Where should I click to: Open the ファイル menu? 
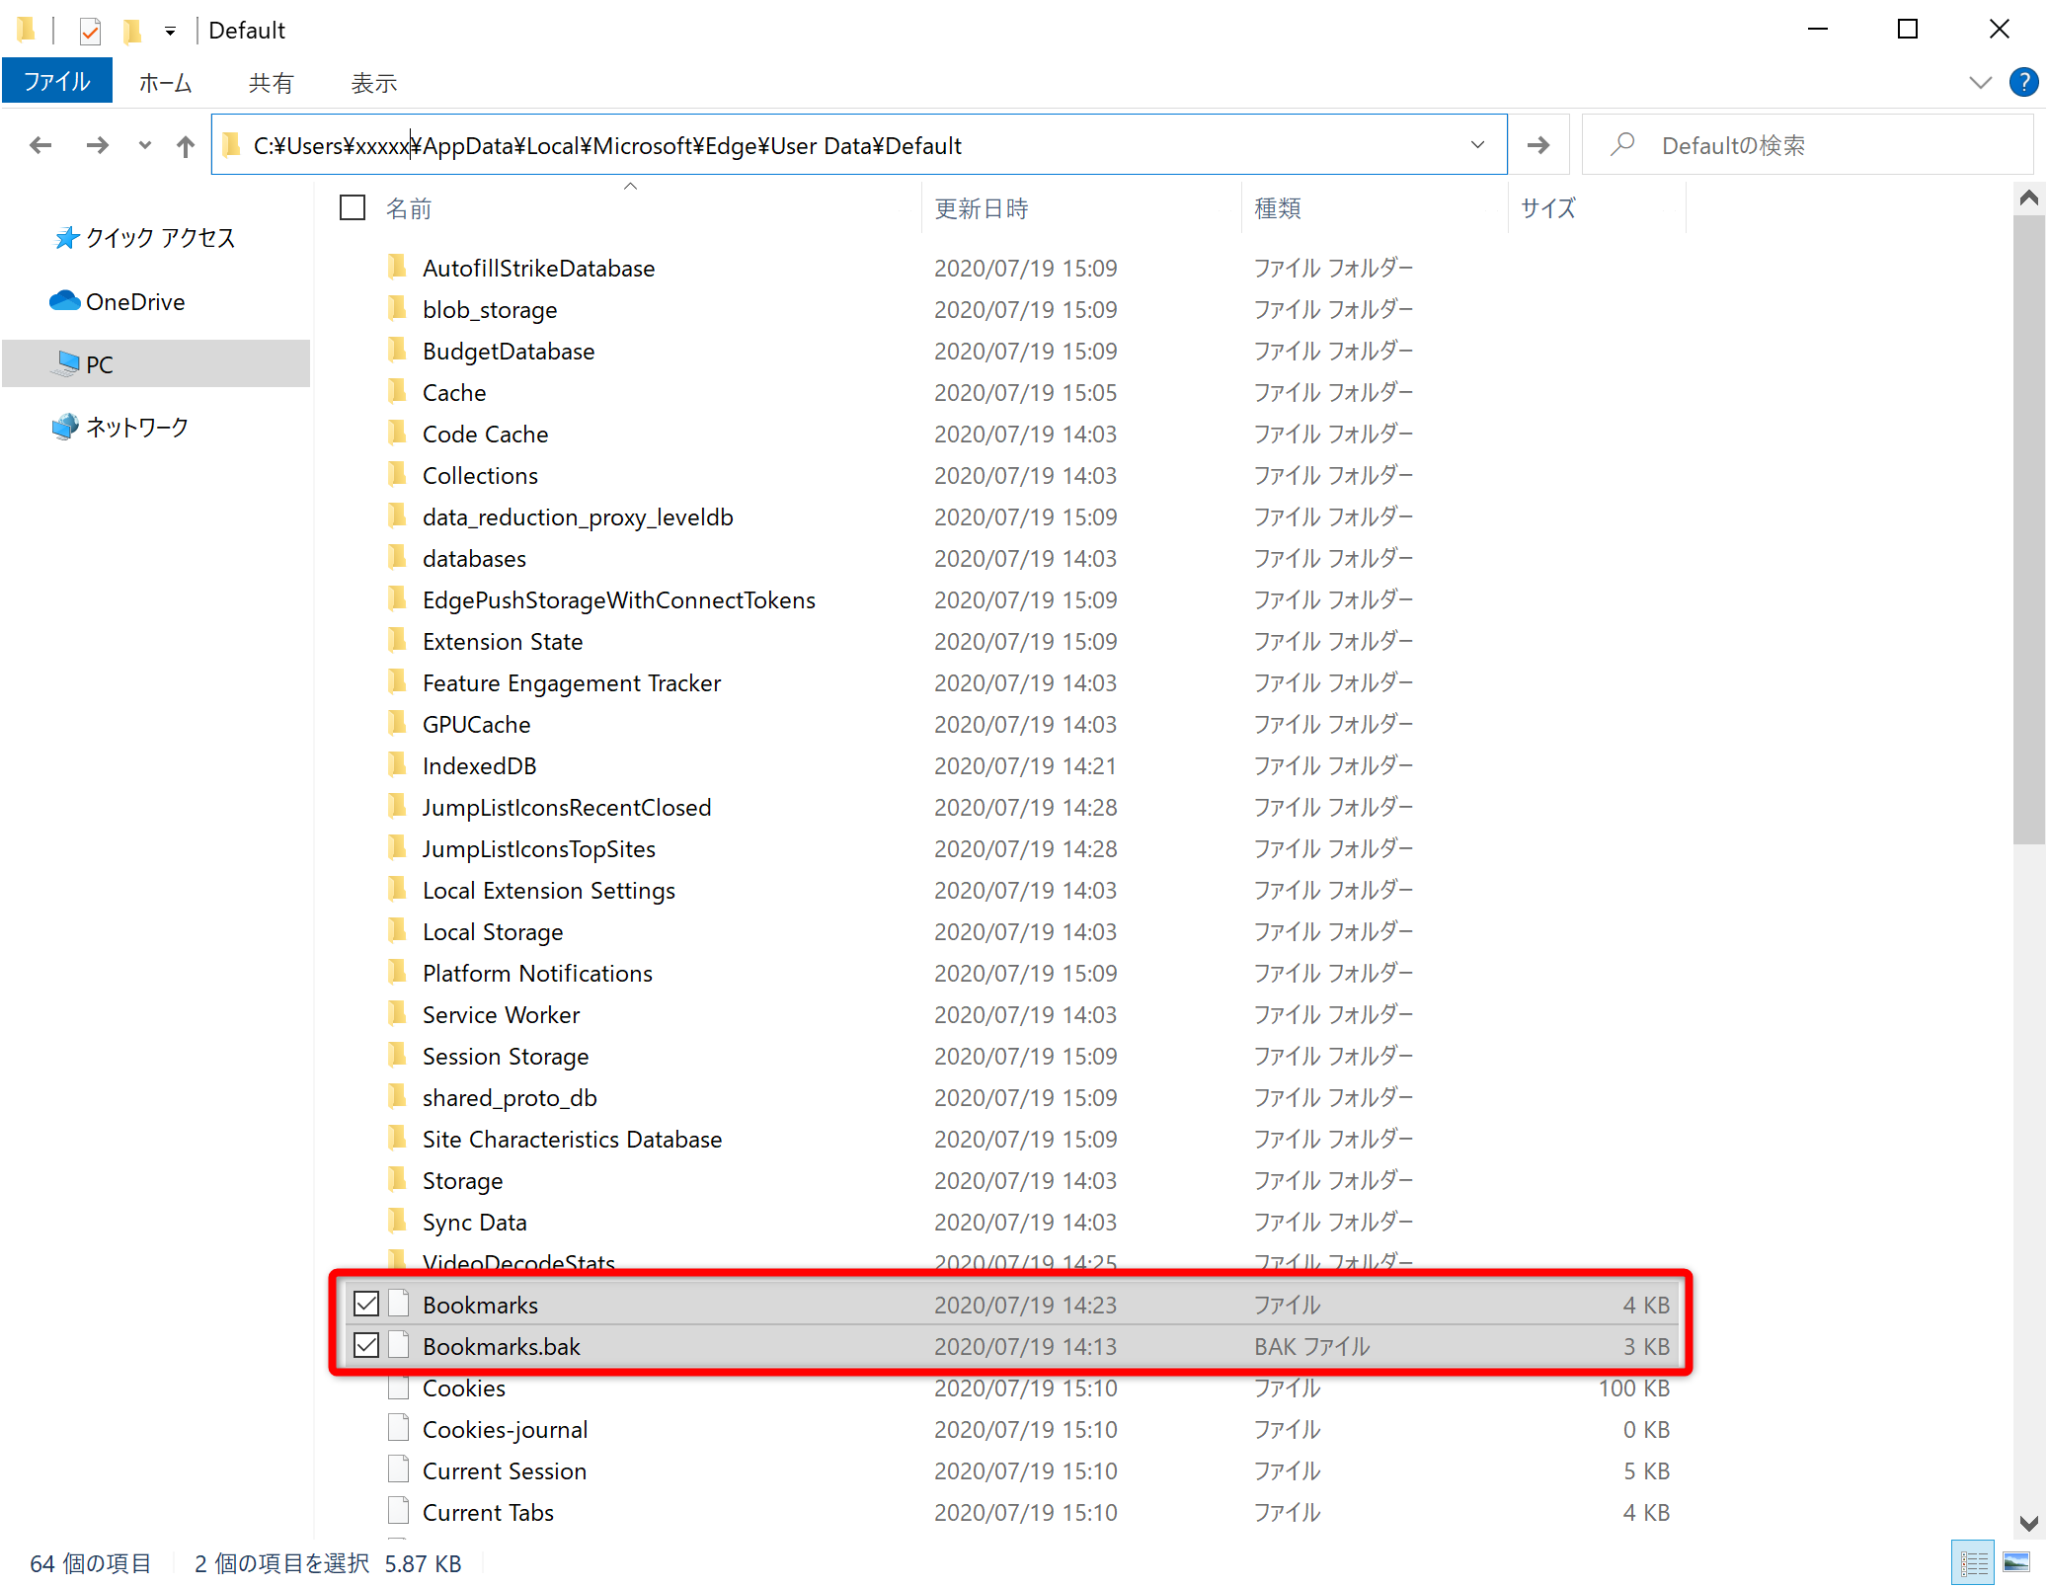[x=56, y=81]
